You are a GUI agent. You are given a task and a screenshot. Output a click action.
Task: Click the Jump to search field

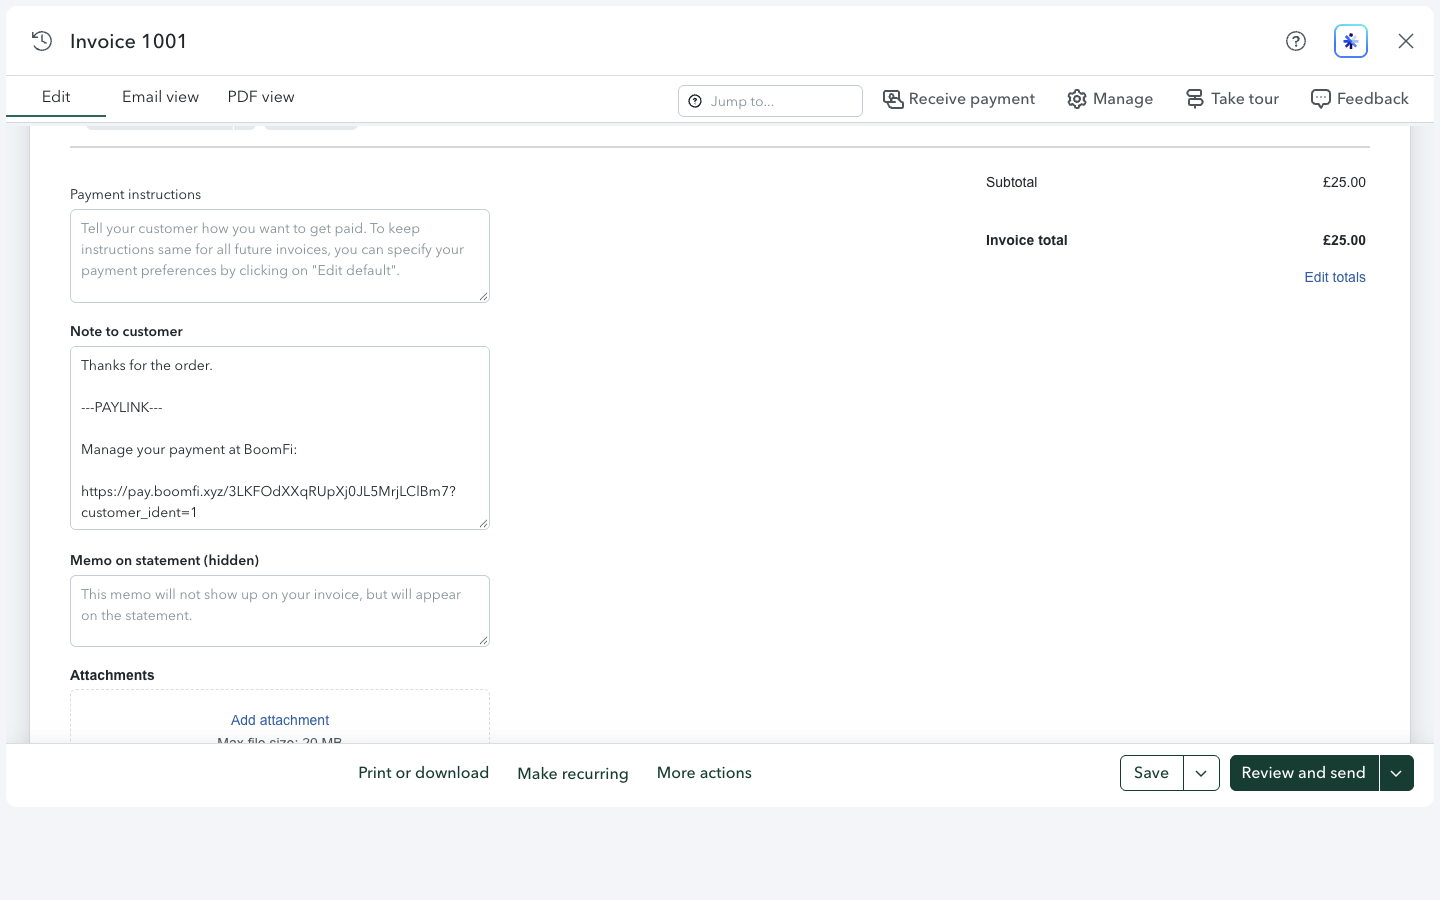[x=770, y=101]
